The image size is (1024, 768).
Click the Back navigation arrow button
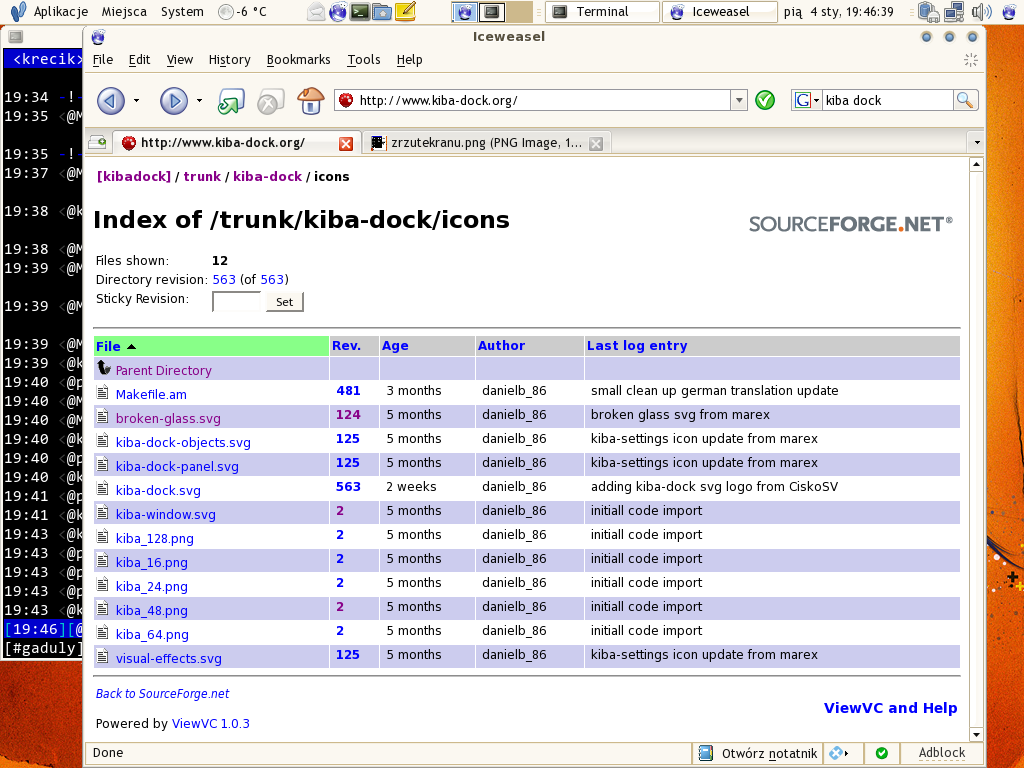111,101
